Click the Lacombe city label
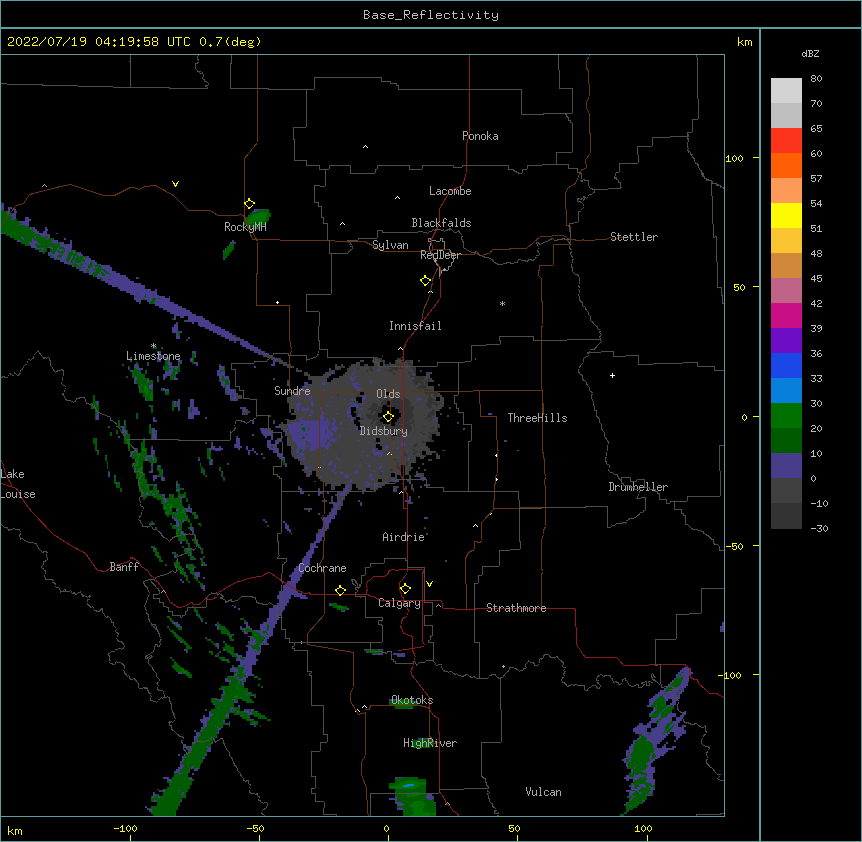The height and width of the screenshot is (842, 862). click(x=450, y=191)
